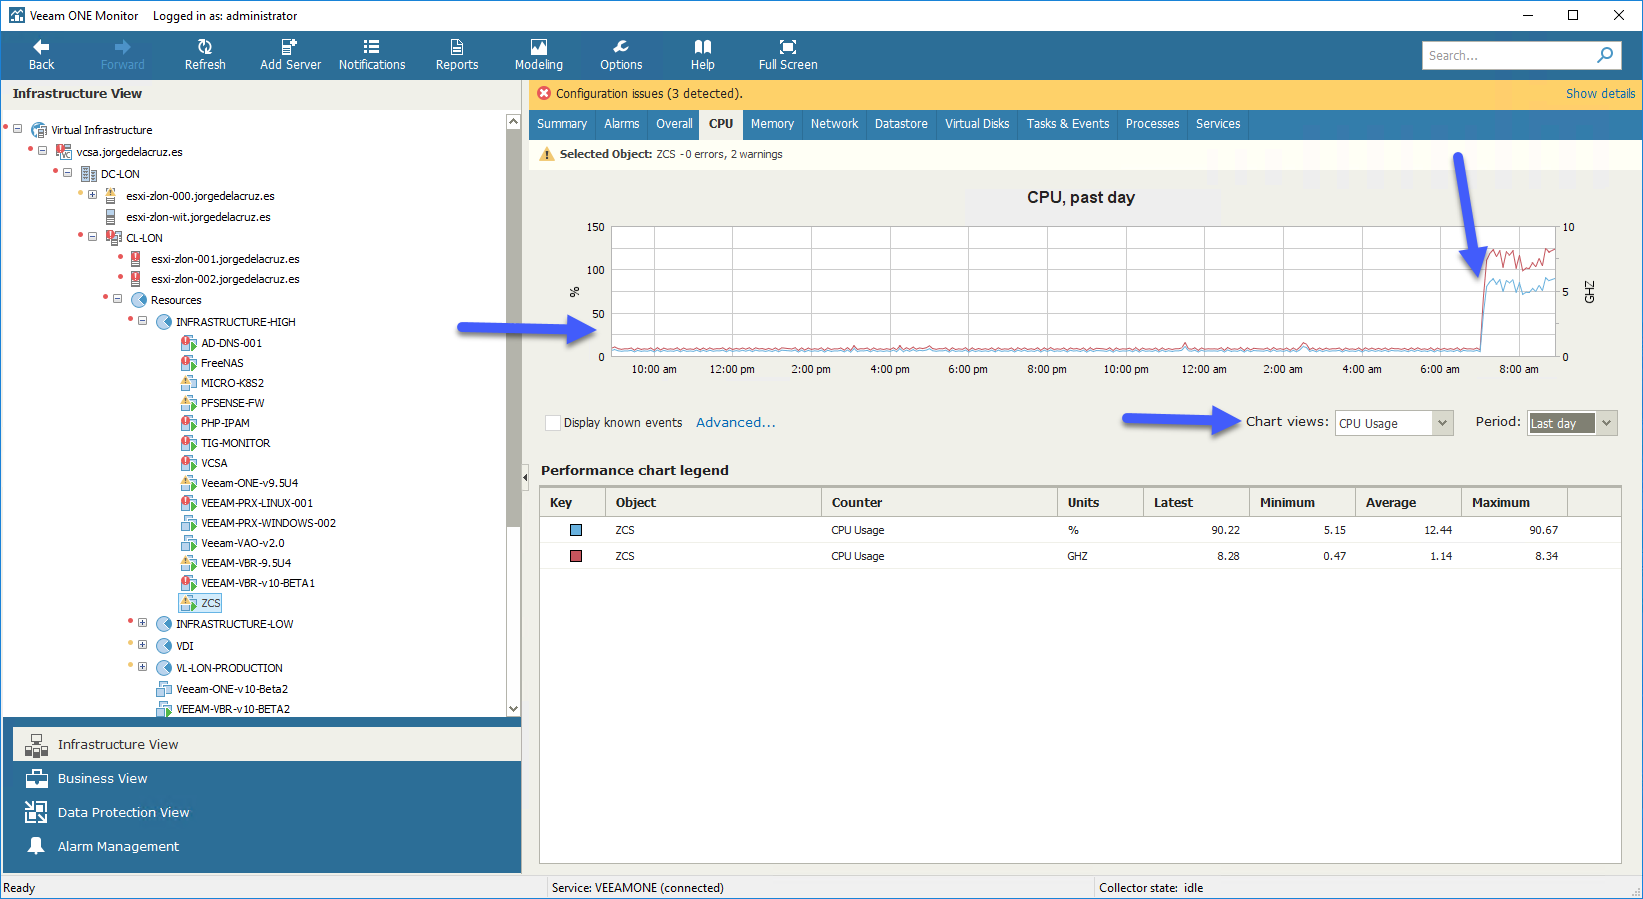The height and width of the screenshot is (899, 1643).
Task: Open the Chart views CPU Usage dropdown
Action: coord(1394,423)
